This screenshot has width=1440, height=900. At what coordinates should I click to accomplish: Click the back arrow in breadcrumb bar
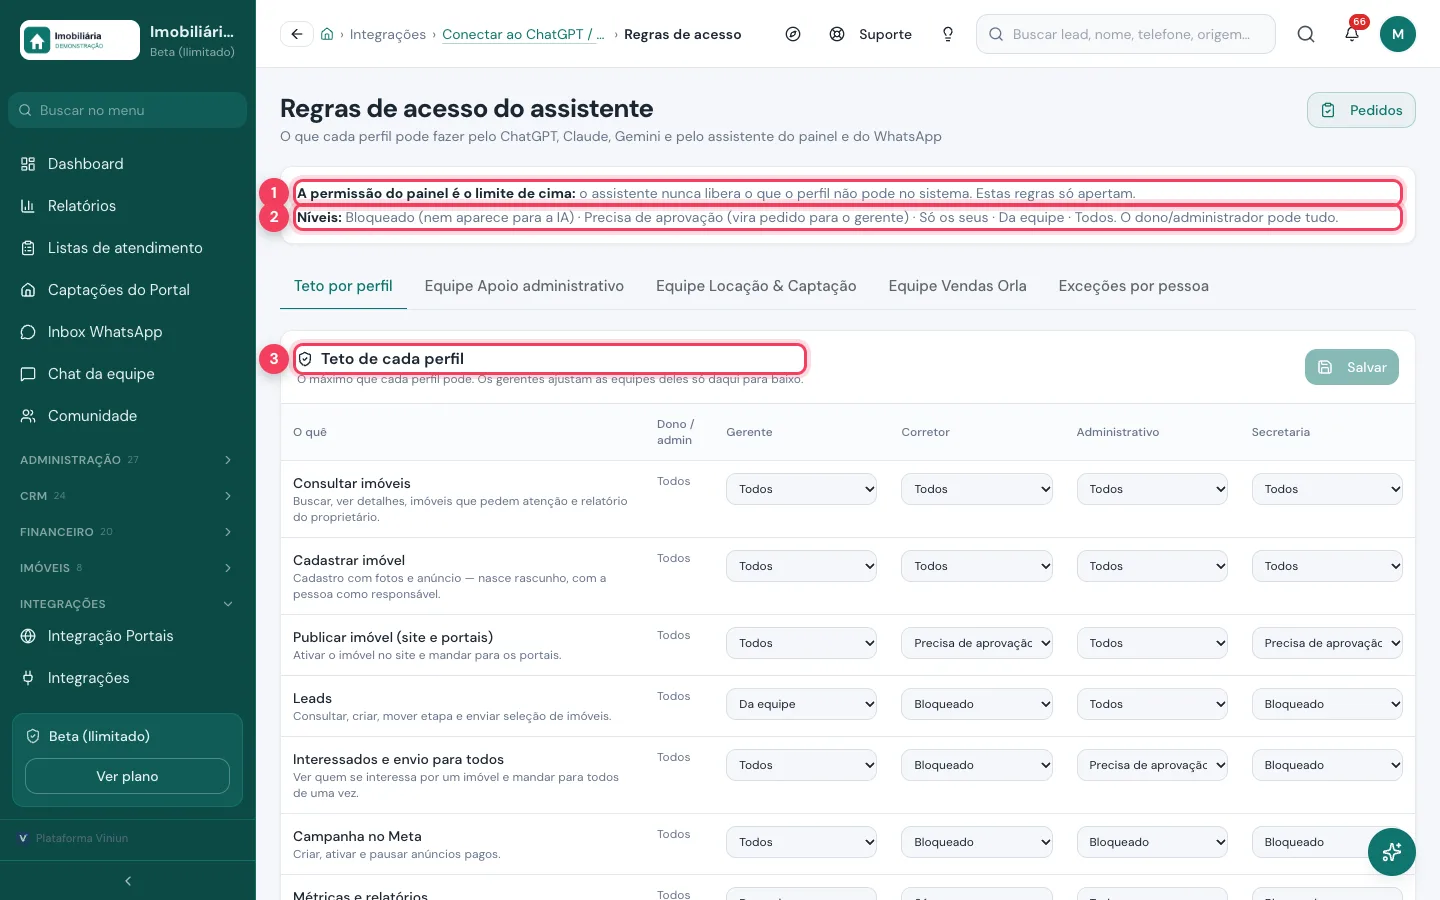pyautogui.click(x=296, y=34)
